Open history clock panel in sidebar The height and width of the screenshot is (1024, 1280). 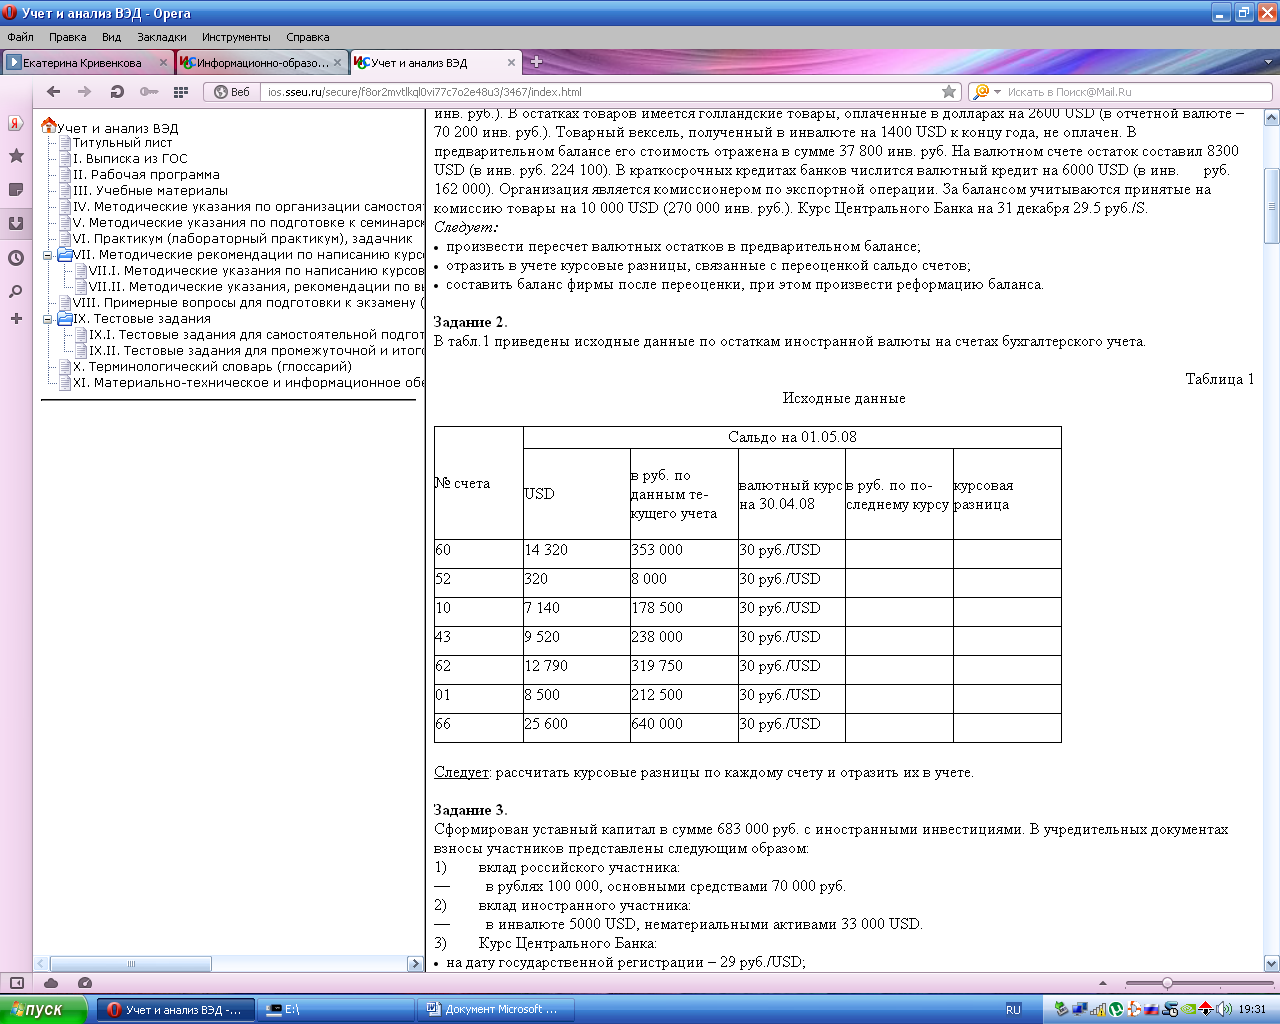point(16,257)
